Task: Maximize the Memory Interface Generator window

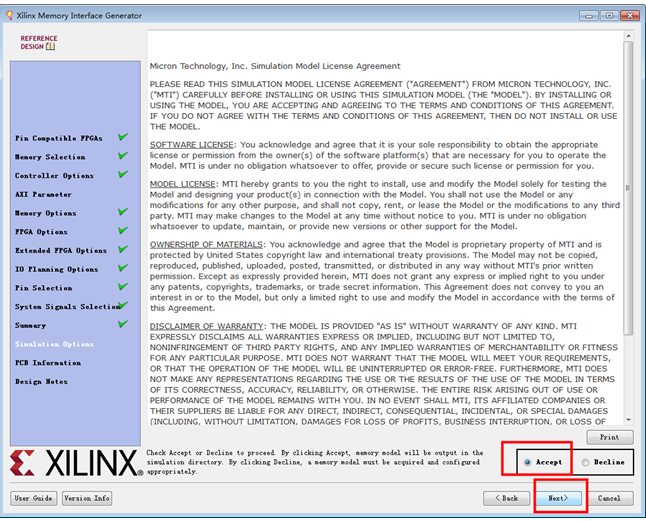Action: pos(609,16)
